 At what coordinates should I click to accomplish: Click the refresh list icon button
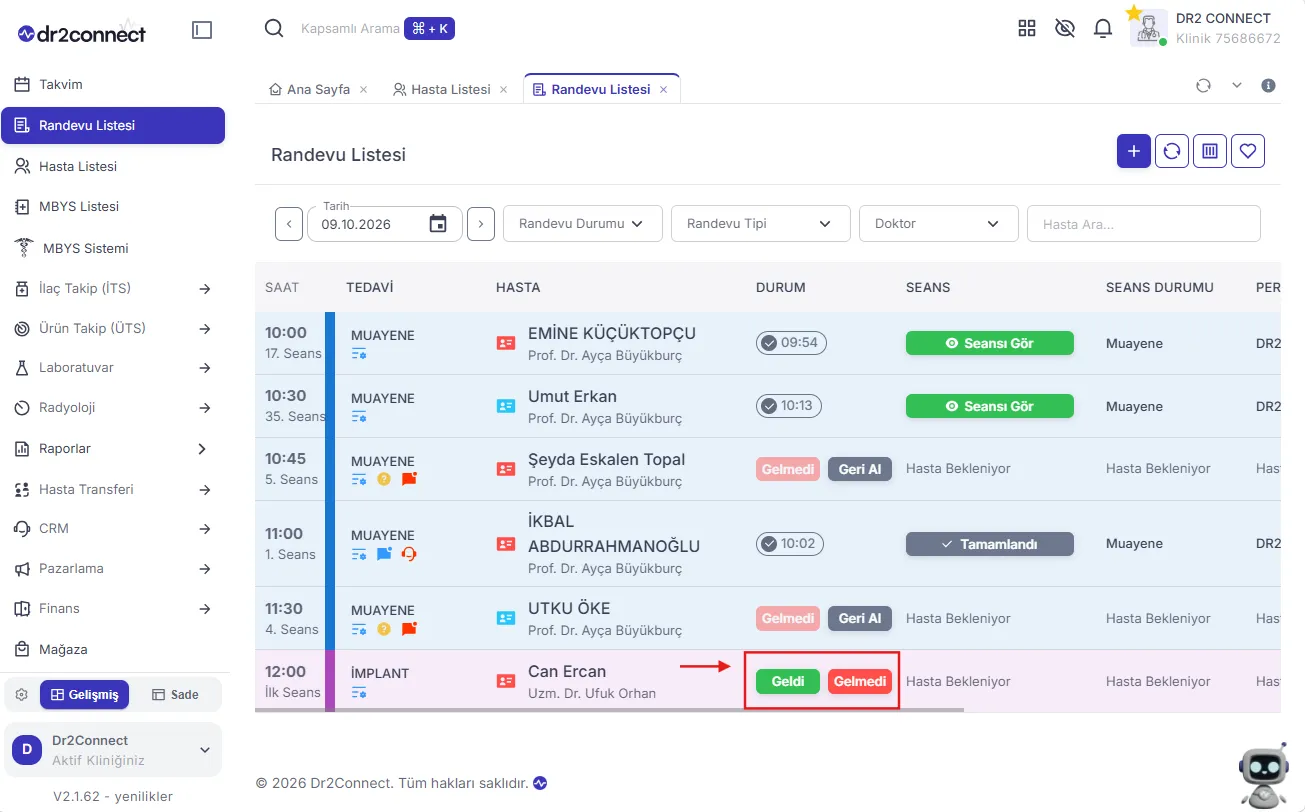click(x=1172, y=151)
